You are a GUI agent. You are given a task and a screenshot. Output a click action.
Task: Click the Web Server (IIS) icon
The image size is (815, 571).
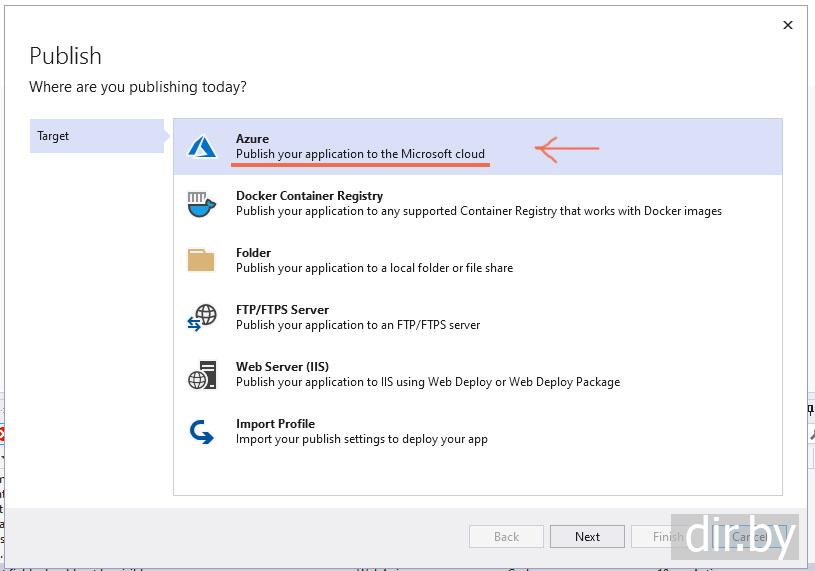tap(202, 375)
